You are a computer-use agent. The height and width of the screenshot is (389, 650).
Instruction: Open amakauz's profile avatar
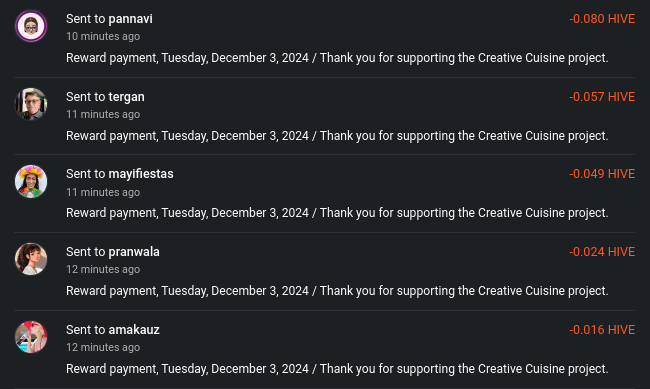(31, 337)
